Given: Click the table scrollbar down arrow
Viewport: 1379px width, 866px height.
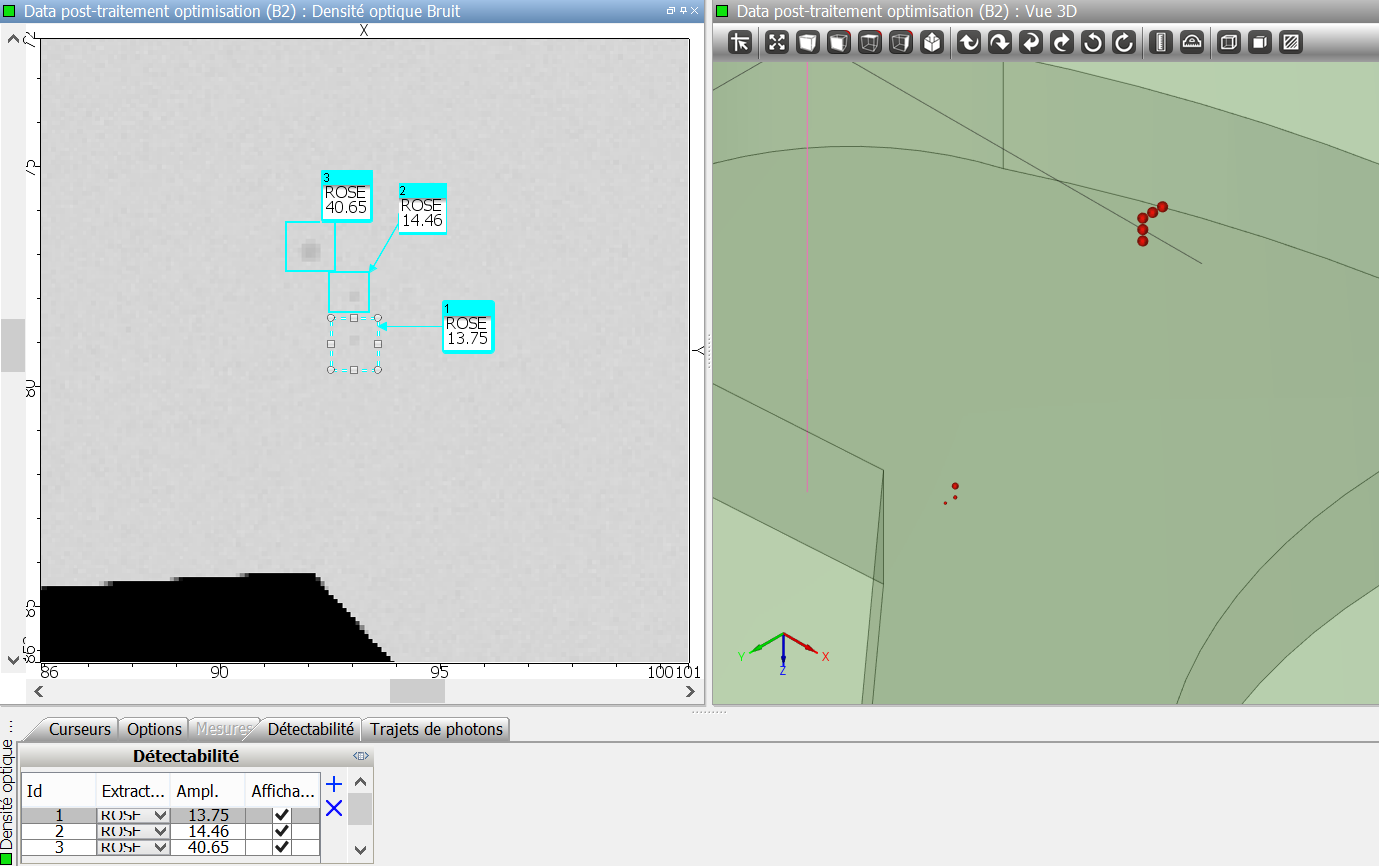Looking at the screenshot, I should (x=361, y=850).
